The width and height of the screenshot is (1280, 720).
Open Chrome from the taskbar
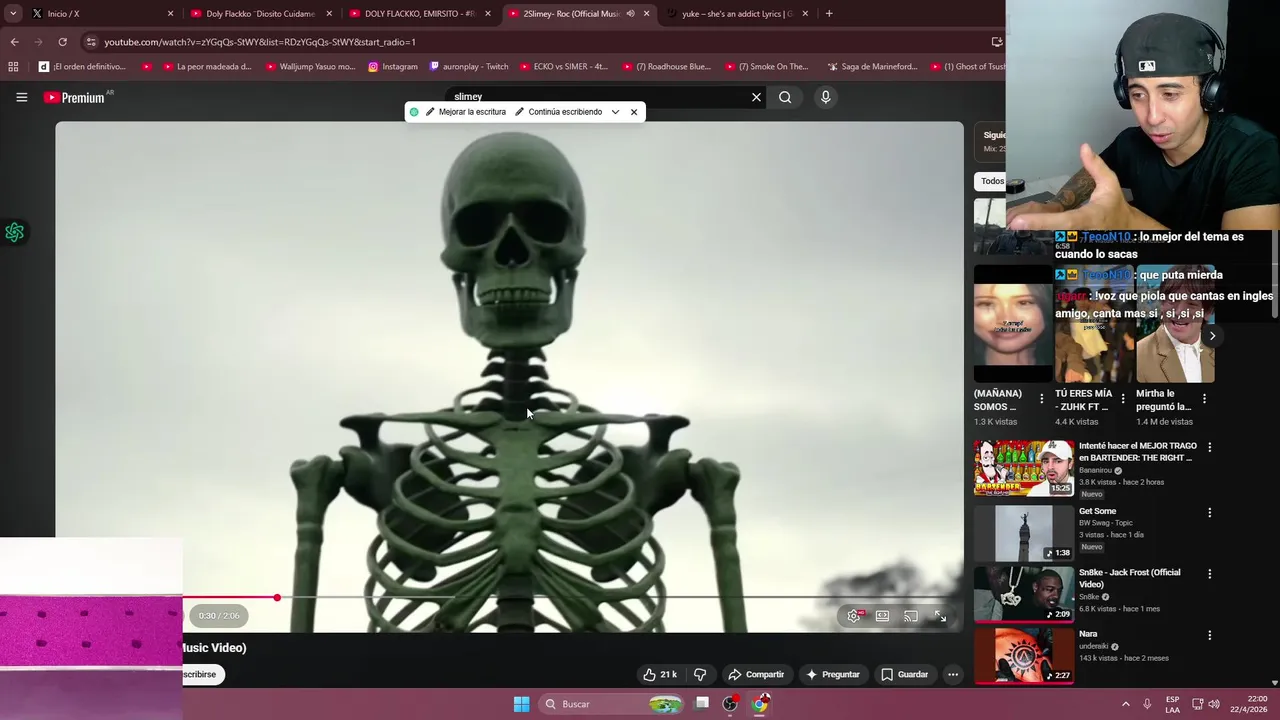point(760,704)
